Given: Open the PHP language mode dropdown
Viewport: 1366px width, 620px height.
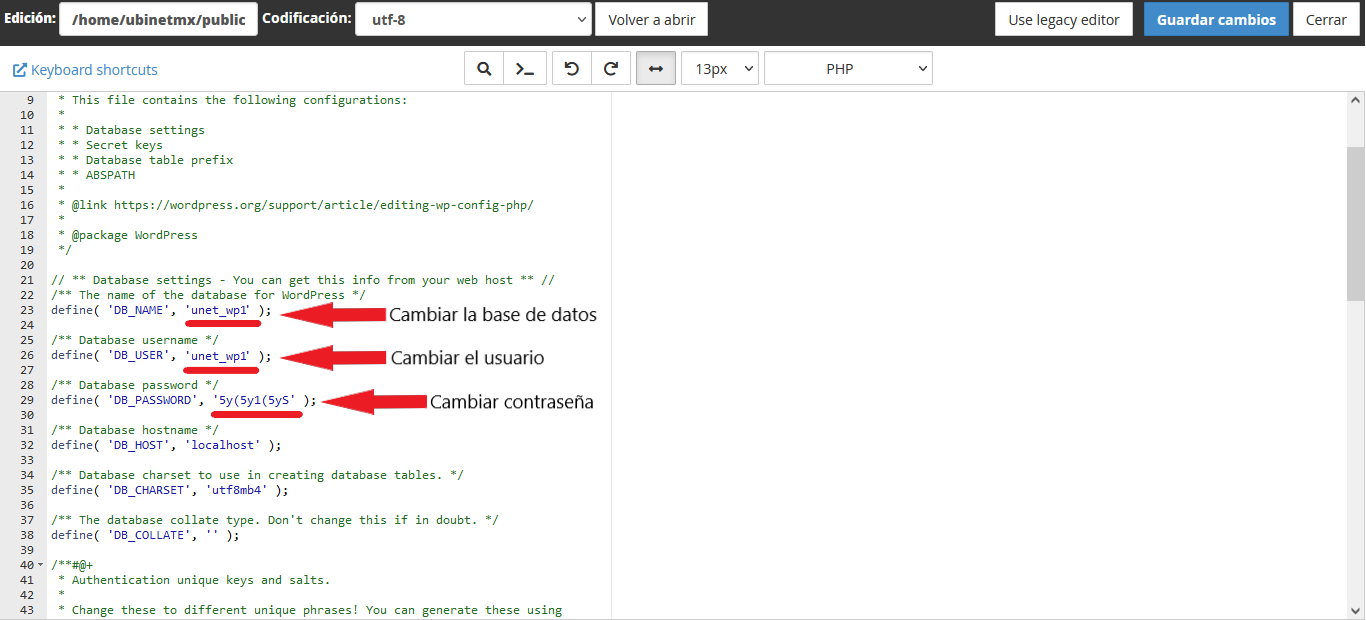Looking at the screenshot, I should 848,69.
